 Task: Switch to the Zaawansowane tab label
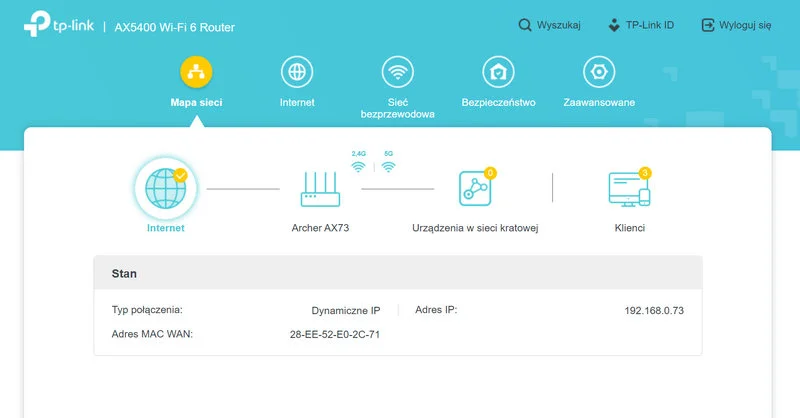599,102
